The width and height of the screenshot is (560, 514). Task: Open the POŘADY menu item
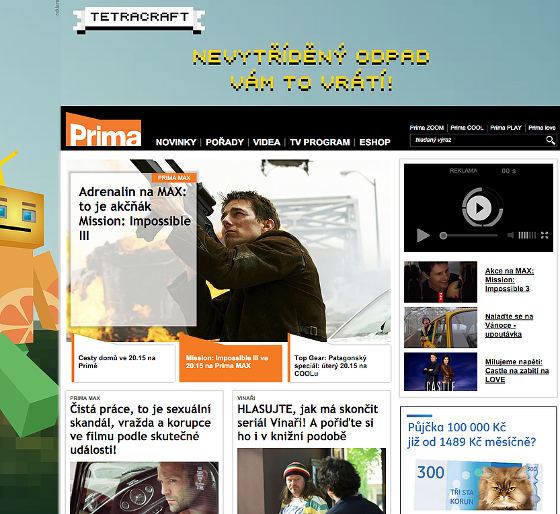(x=224, y=142)
